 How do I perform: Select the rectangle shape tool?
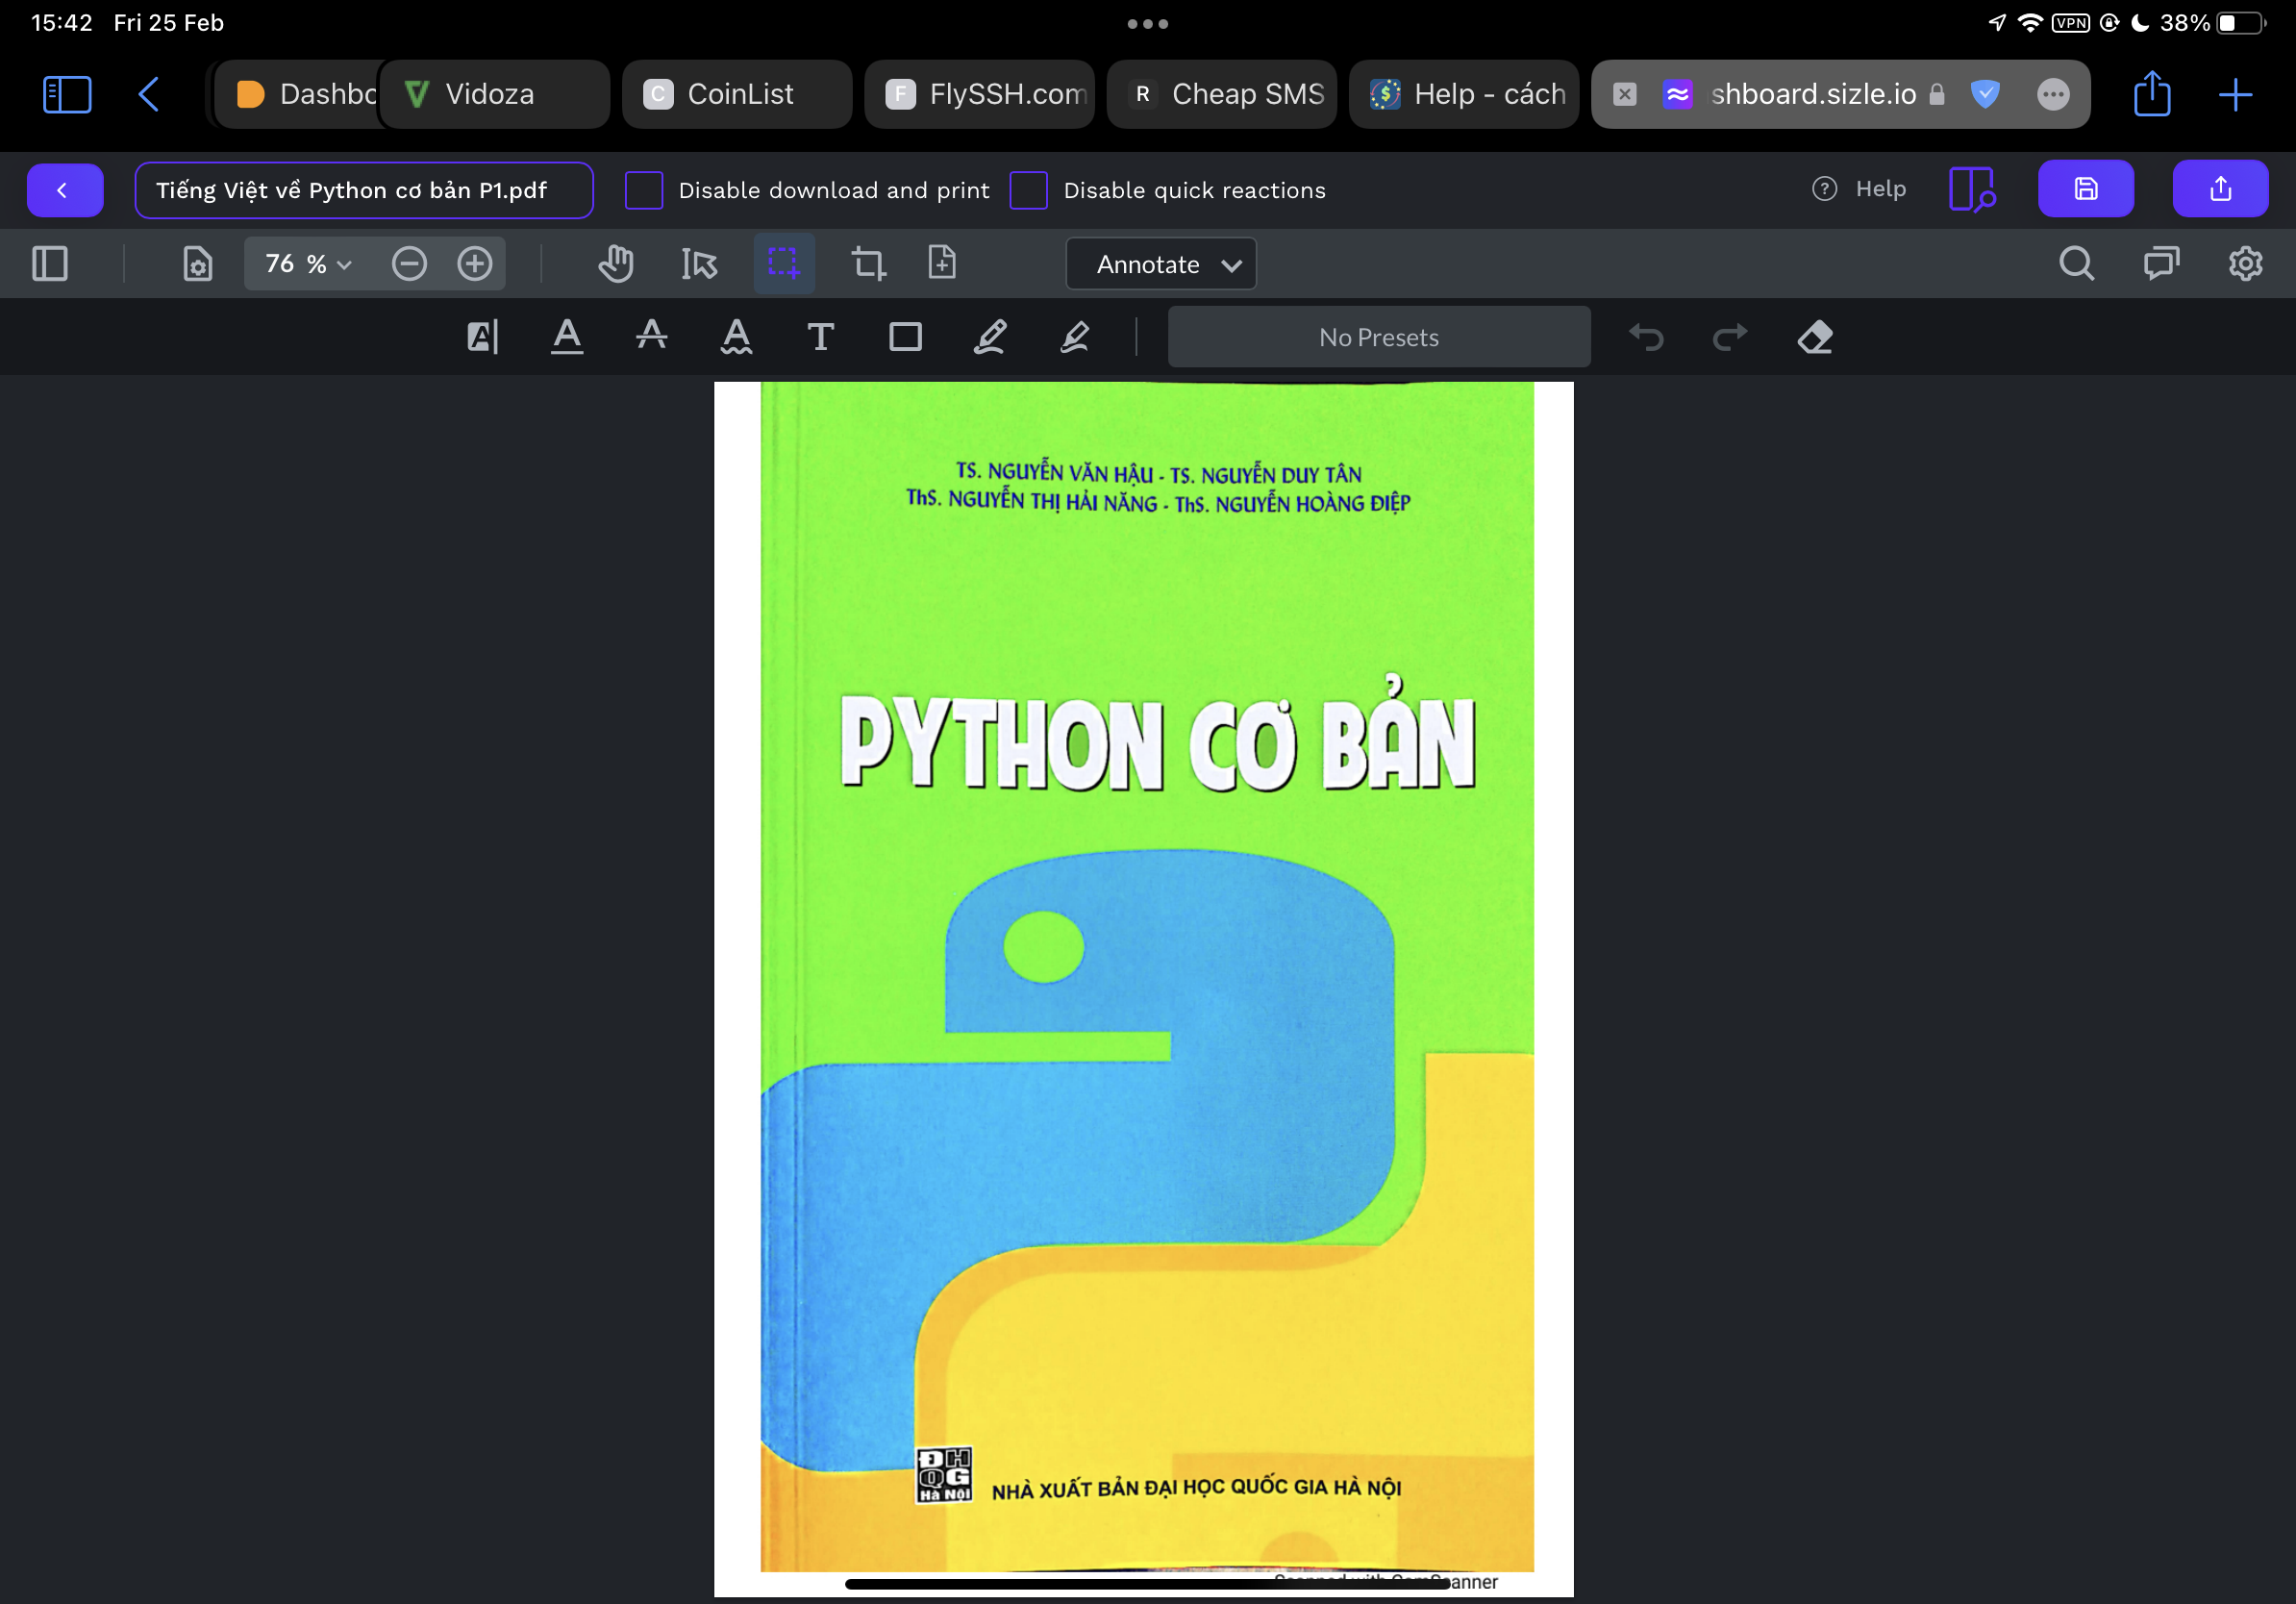[x=906, y=337]
